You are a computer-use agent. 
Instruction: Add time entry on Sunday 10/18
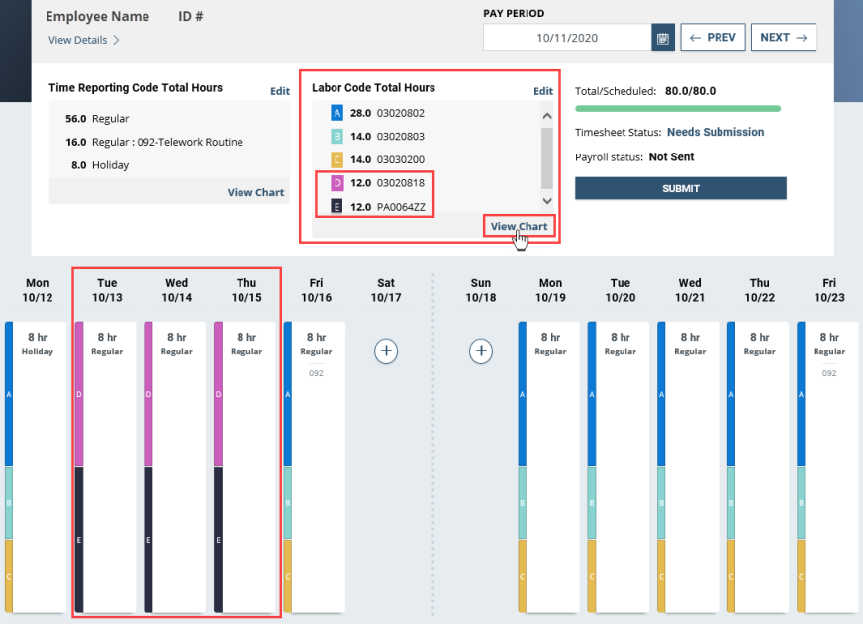point(481,351)
